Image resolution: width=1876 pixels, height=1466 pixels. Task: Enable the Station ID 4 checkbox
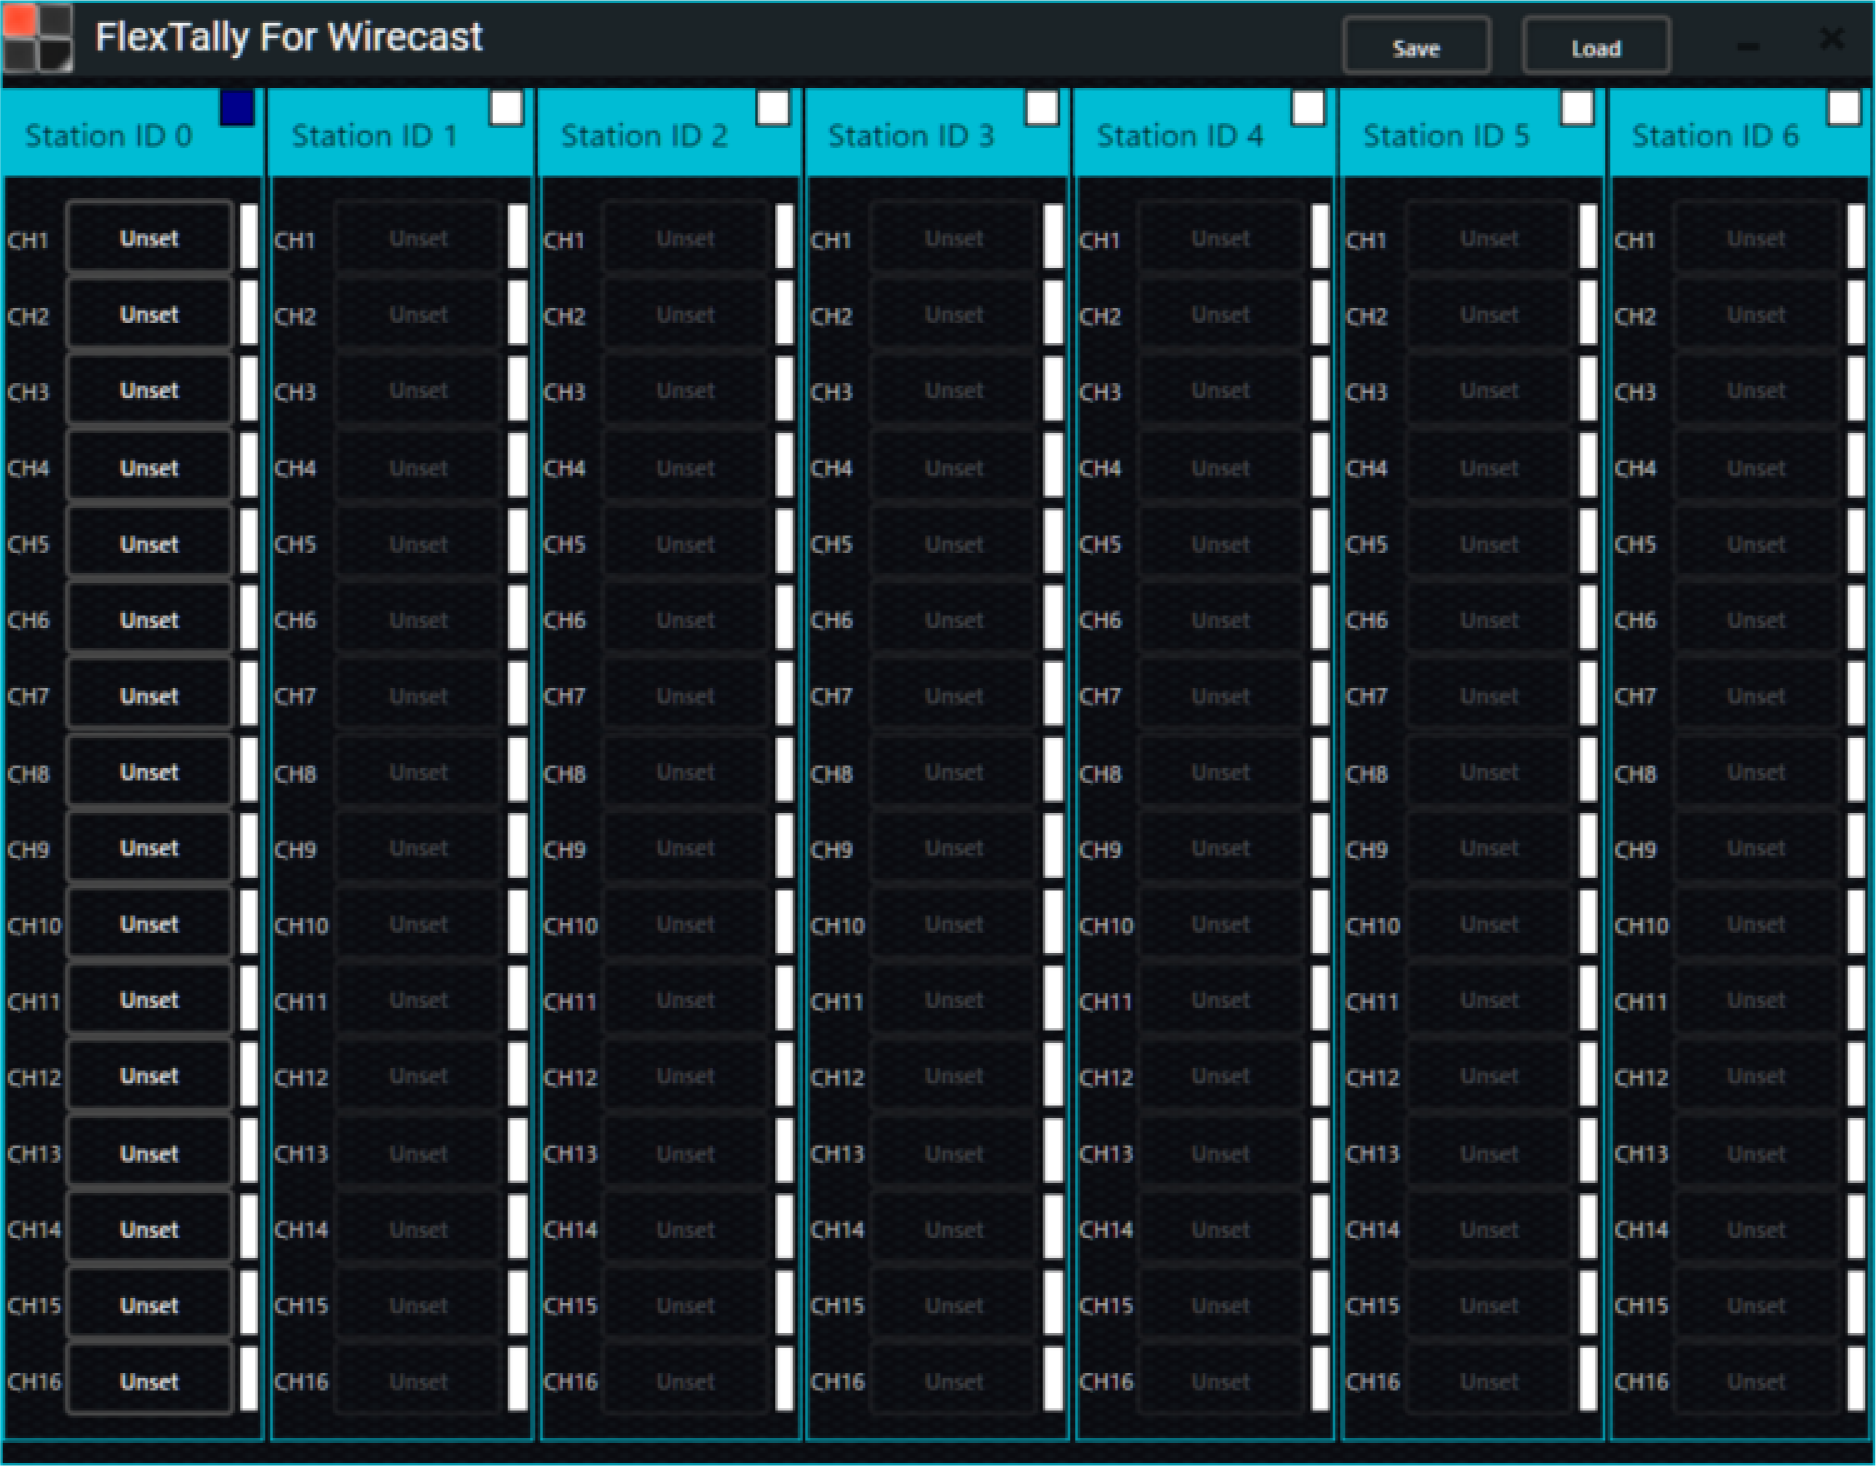(1308, 110)
